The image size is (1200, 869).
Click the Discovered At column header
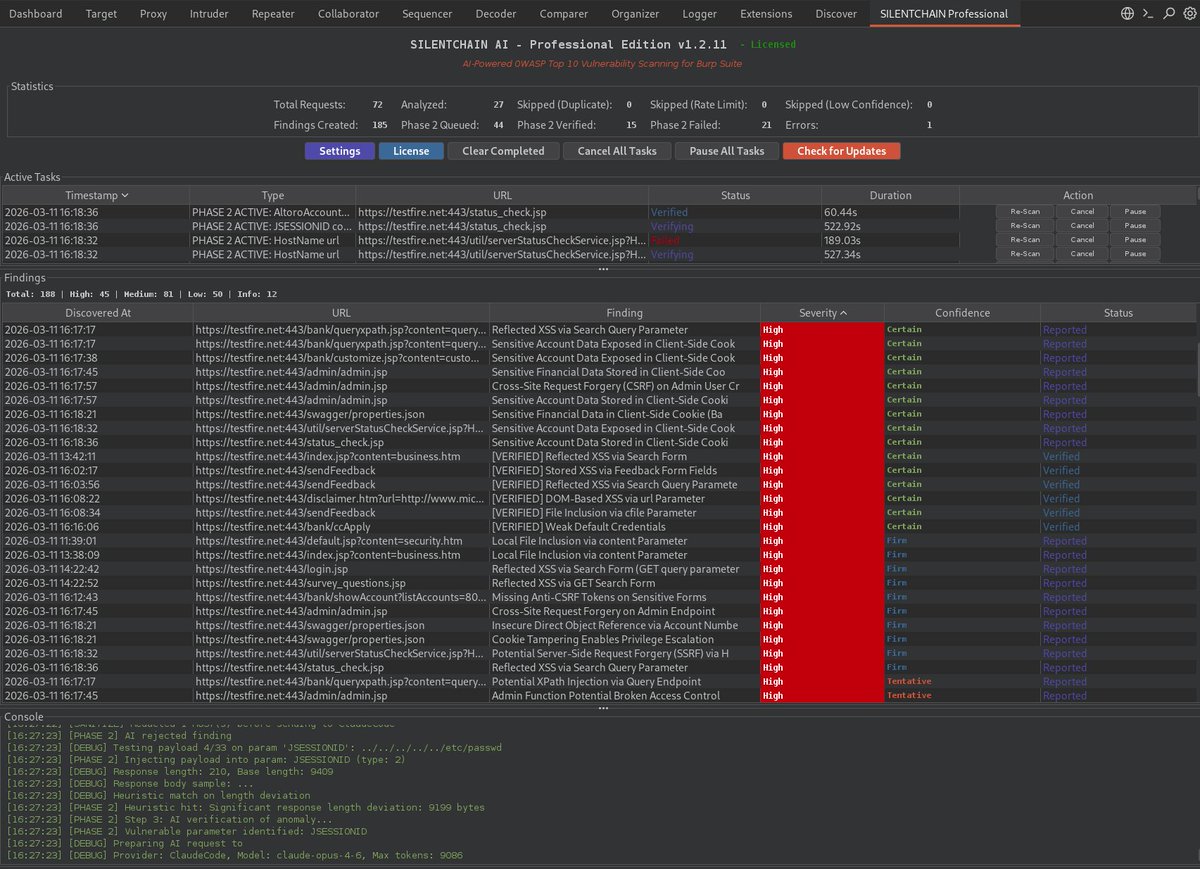tap(97, 313)
